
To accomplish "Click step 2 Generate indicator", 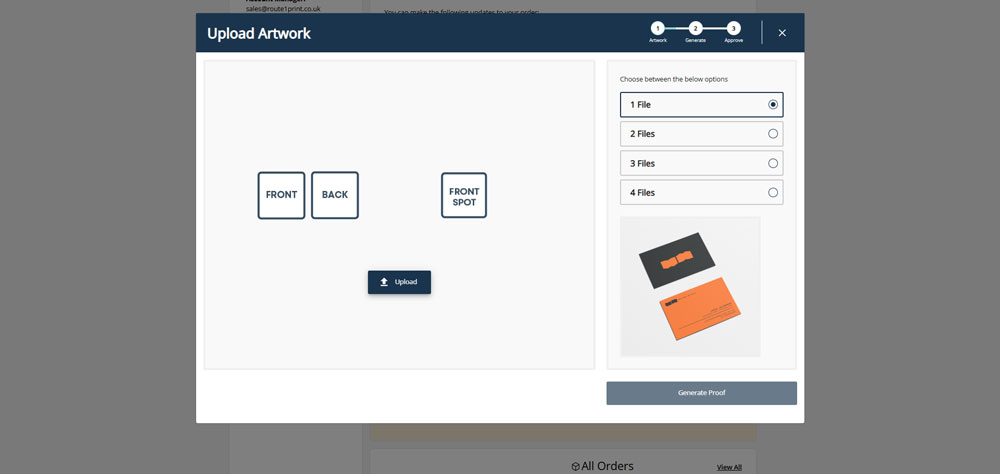I will (x=695, y=28).
